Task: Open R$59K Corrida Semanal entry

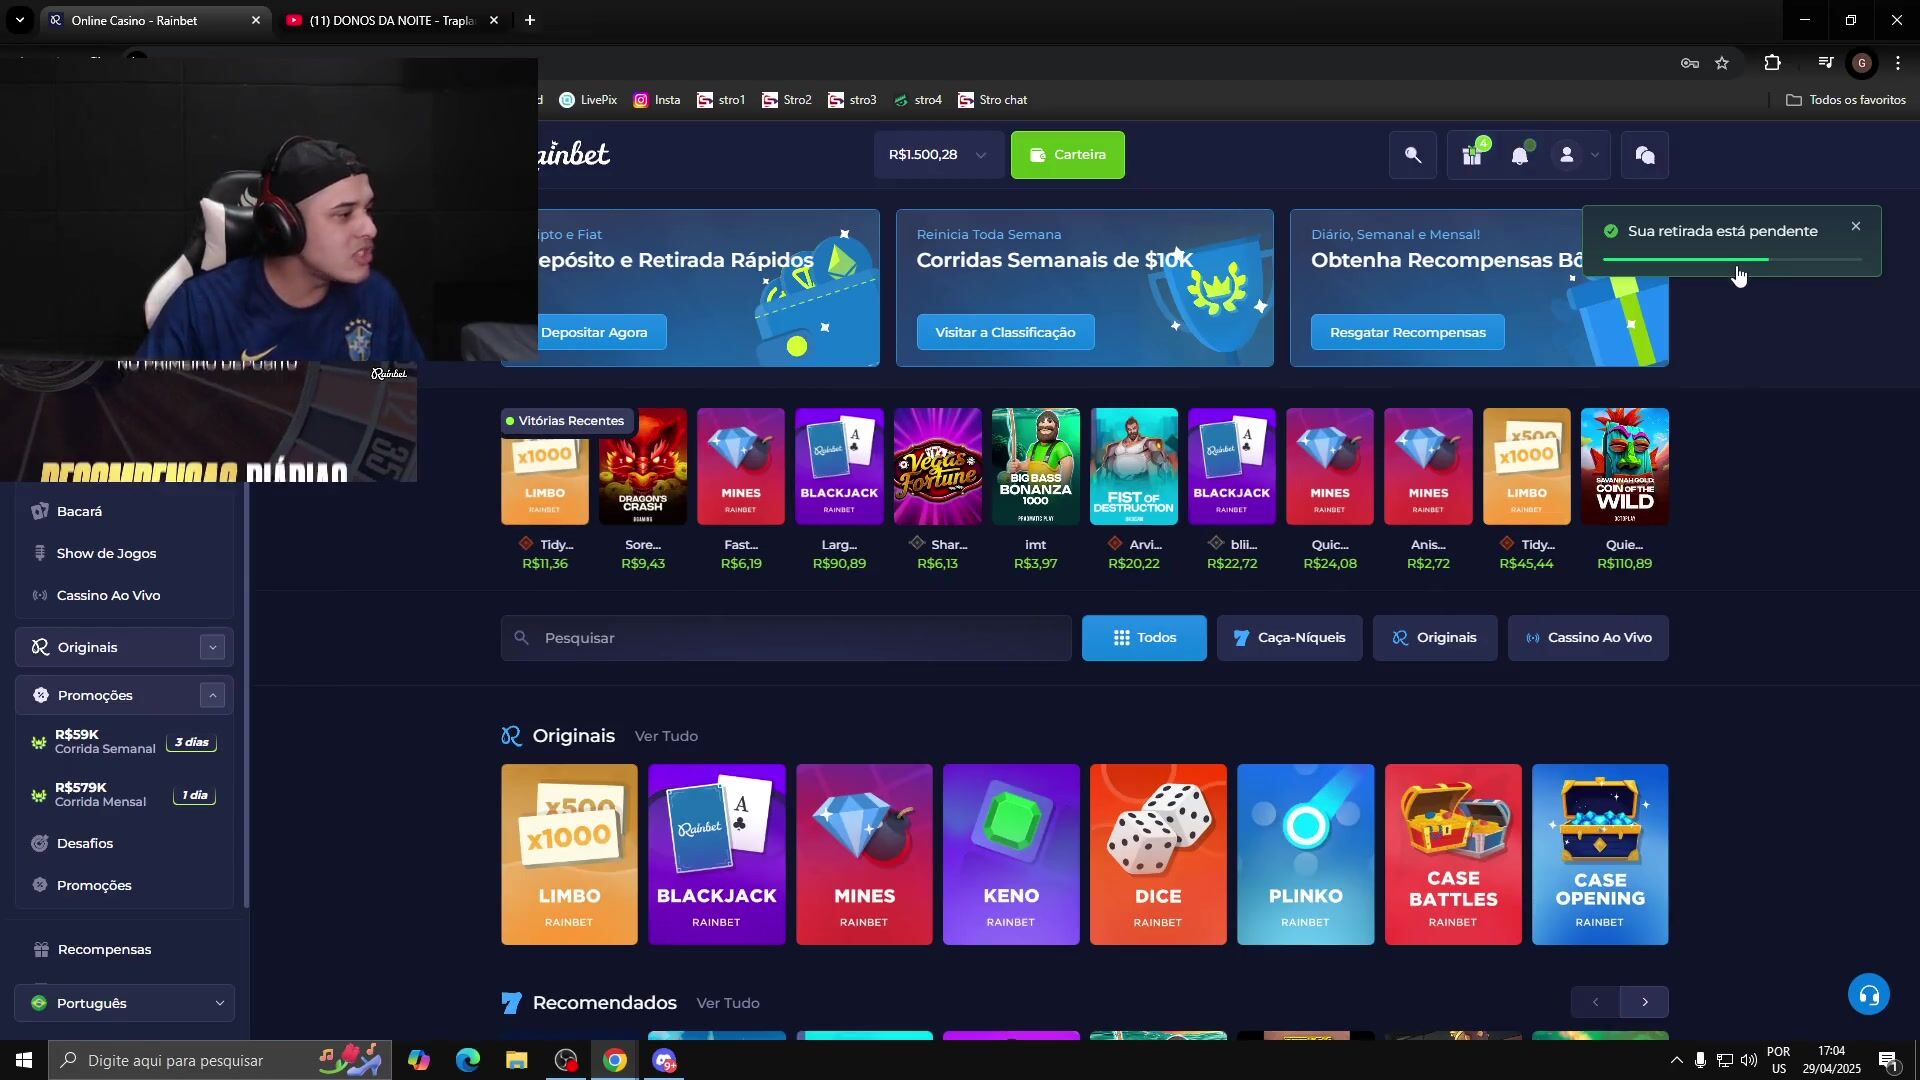Action: tap(125, 742)
